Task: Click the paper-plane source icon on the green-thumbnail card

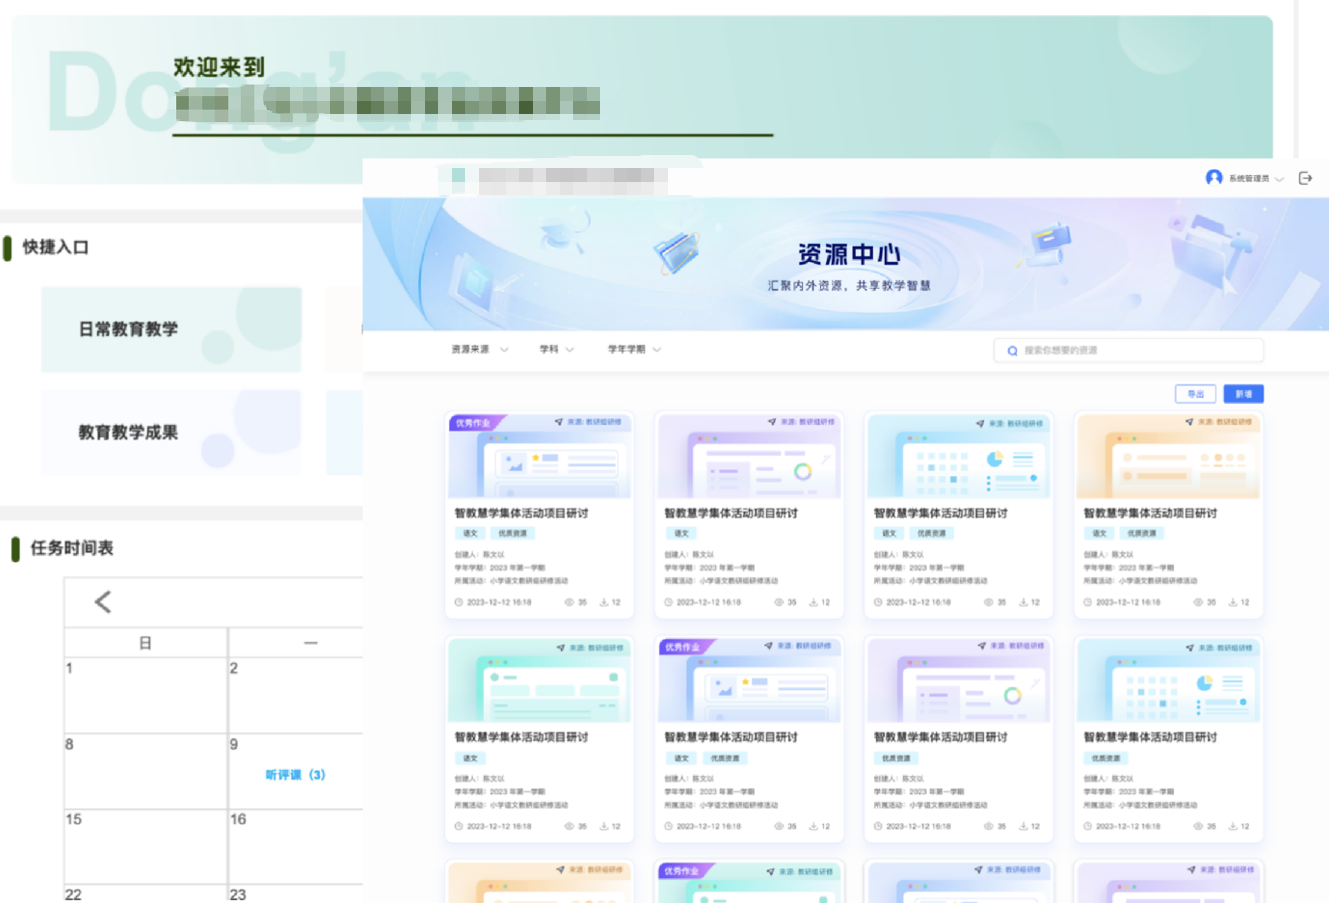Action: pyautogui.click(x=561, y=648)
